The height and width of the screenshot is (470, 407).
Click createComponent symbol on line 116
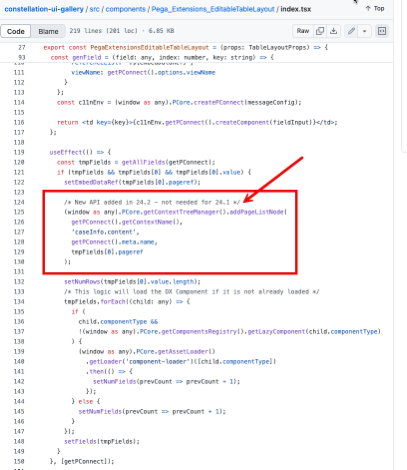242,122
